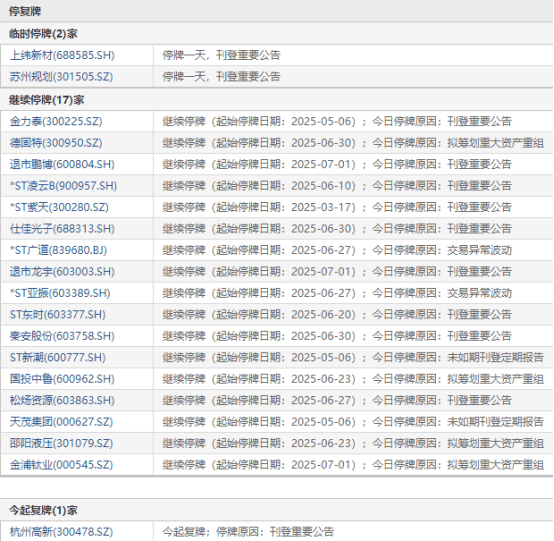The width and height of the screenshot is (554, 541).
Task: Select the *ST亚振(603389.SH) link
Action: (60, 293)
